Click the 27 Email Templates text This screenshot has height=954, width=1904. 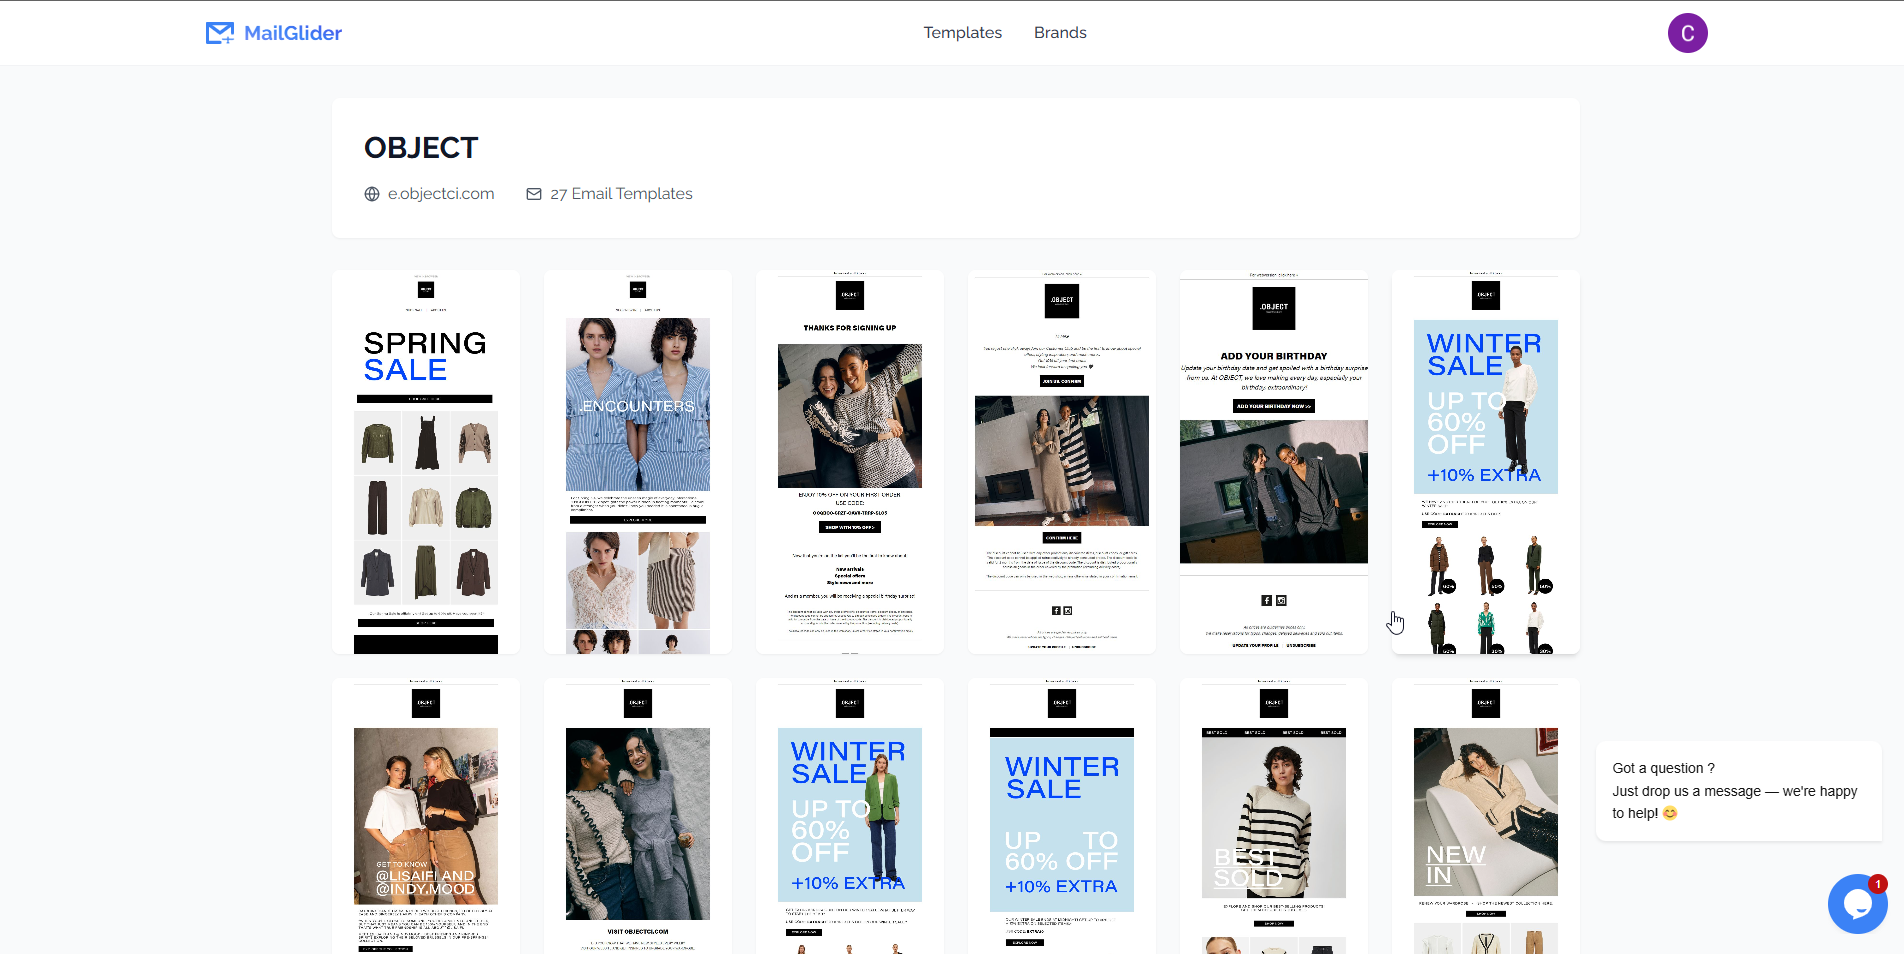(x=621, y=194)
